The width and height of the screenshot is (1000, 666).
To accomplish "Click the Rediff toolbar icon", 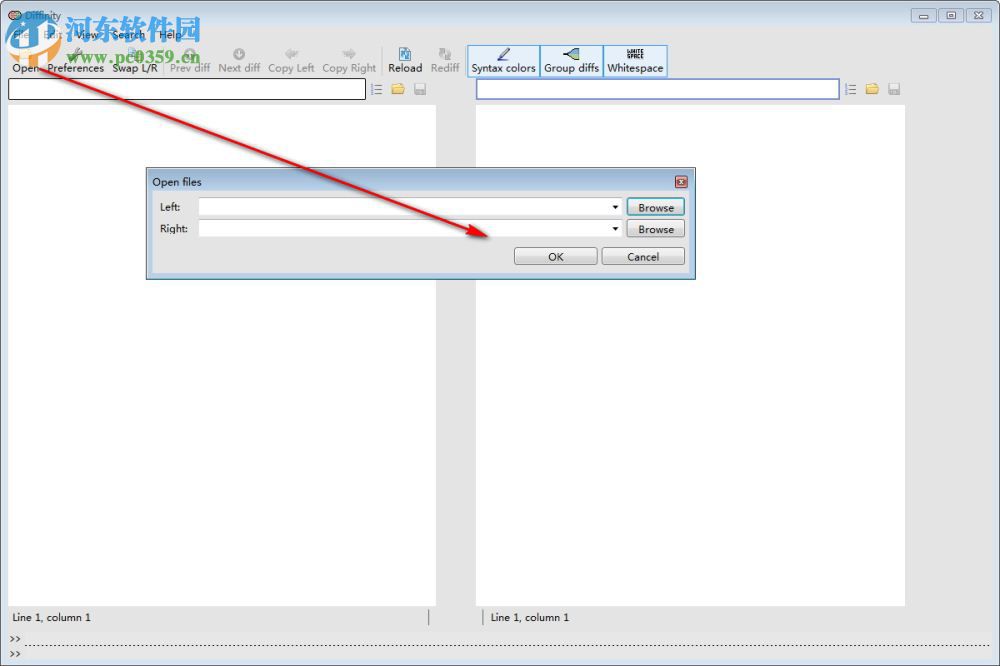I will click(445, 61).
